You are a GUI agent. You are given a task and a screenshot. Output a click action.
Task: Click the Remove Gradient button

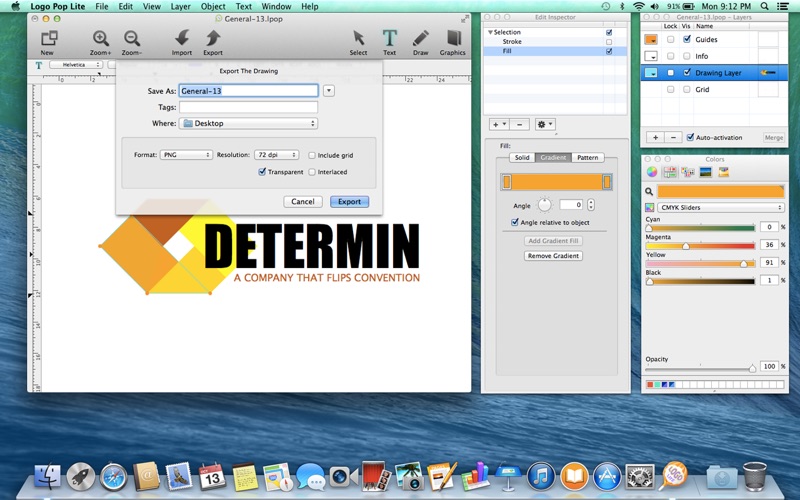coord(553,256)
